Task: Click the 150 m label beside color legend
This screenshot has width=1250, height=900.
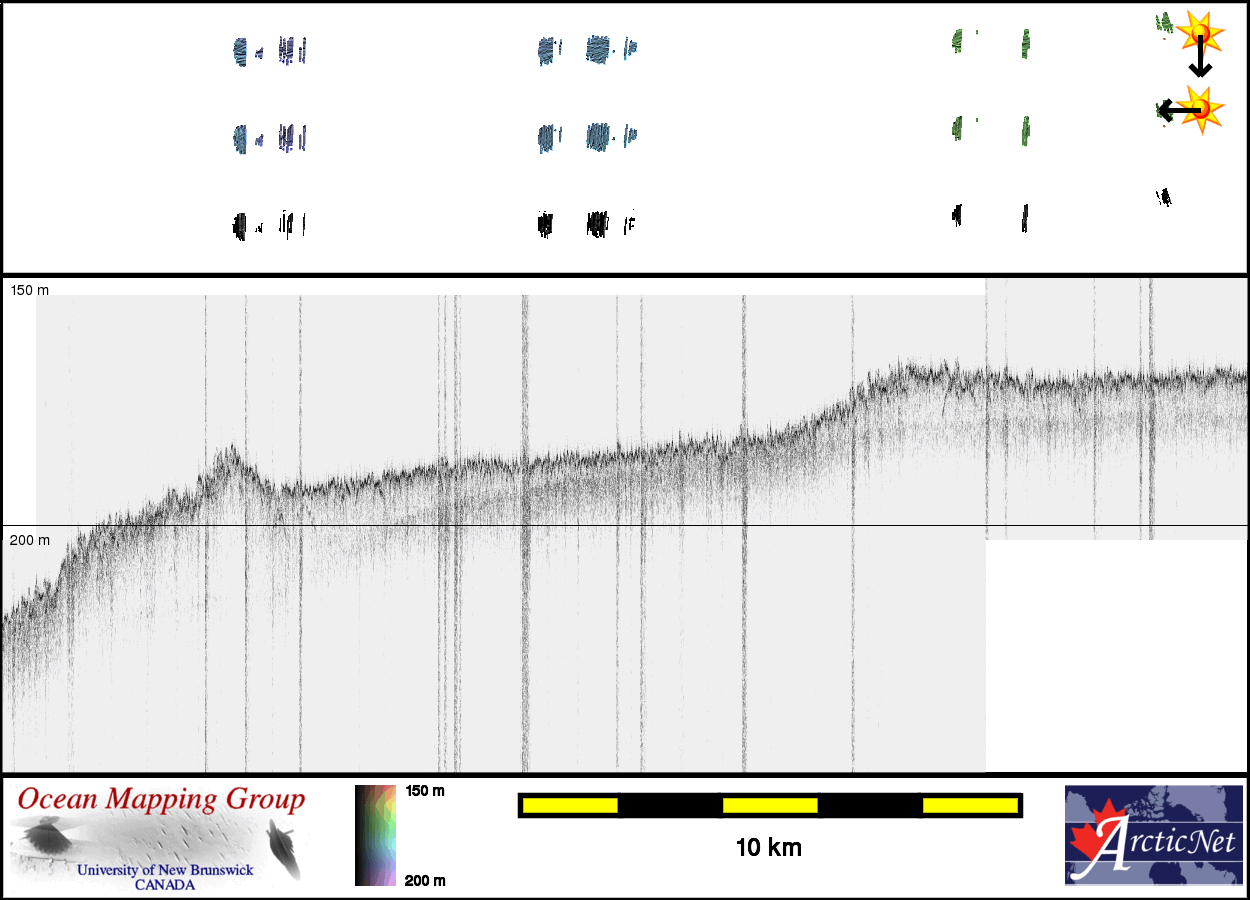Action: (x=425, y=791)
